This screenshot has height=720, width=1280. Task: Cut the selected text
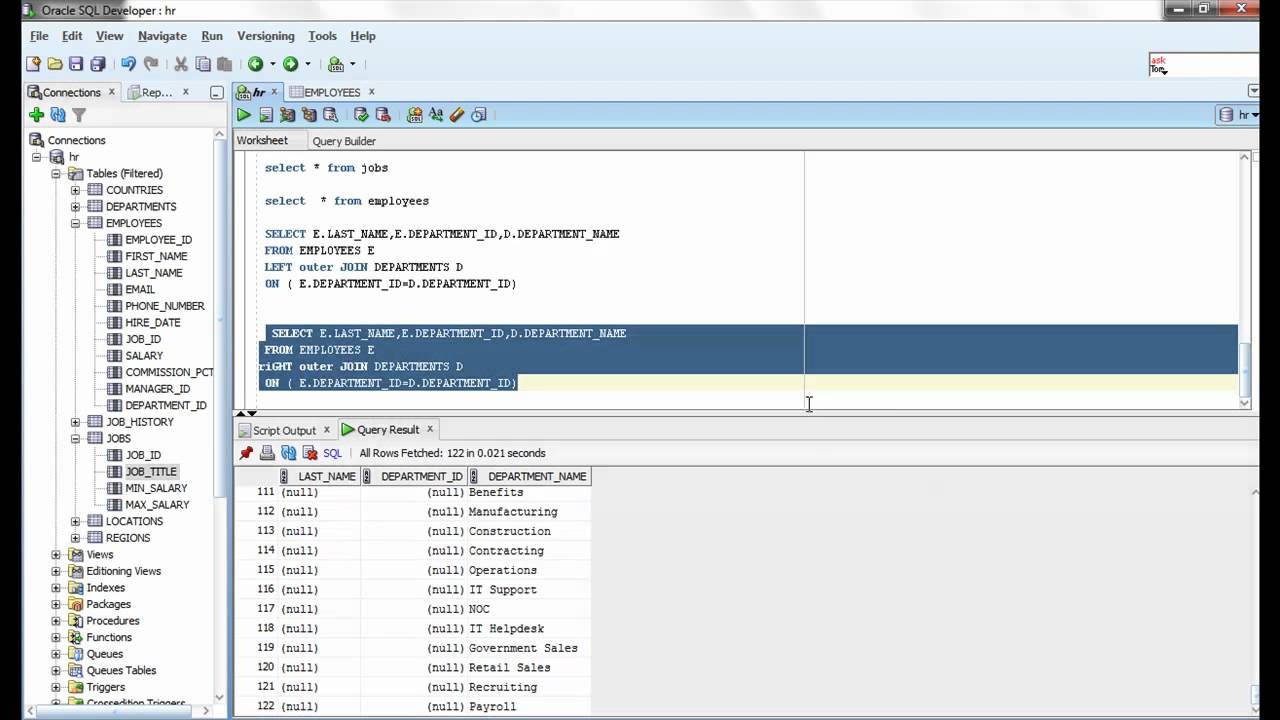[181, 64]
